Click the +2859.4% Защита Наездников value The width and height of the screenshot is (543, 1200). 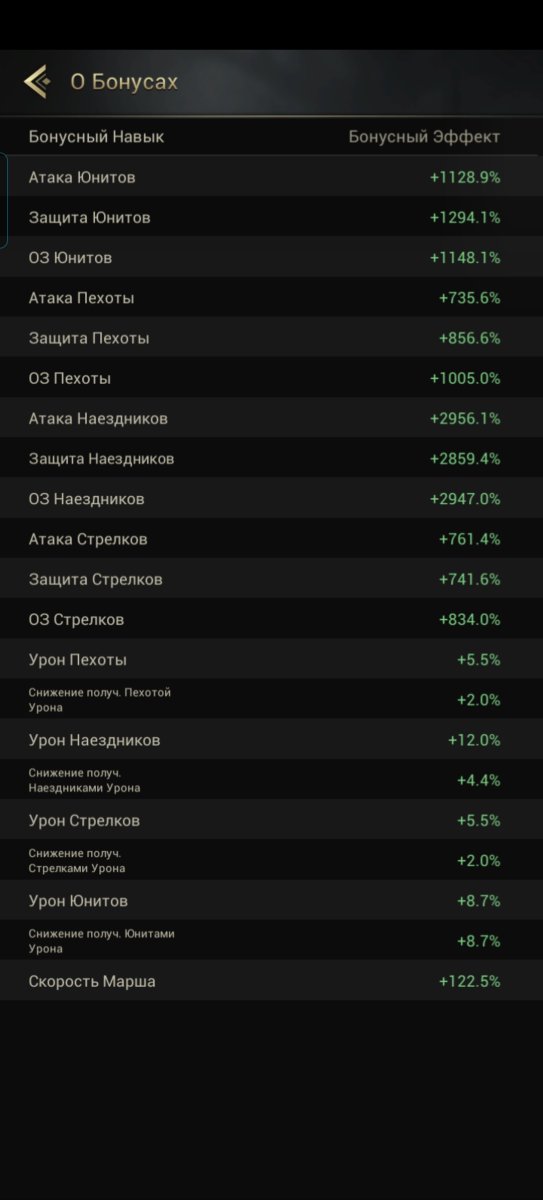(465, 459)
